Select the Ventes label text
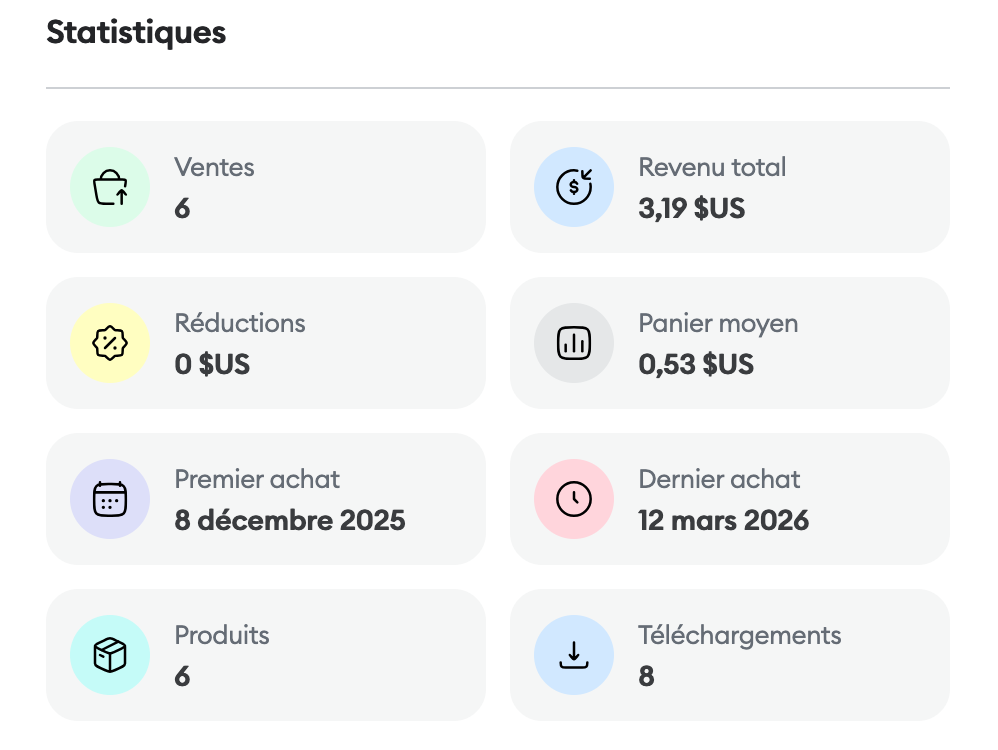Viewport: 998px width, 750px height. coord(214,167)
